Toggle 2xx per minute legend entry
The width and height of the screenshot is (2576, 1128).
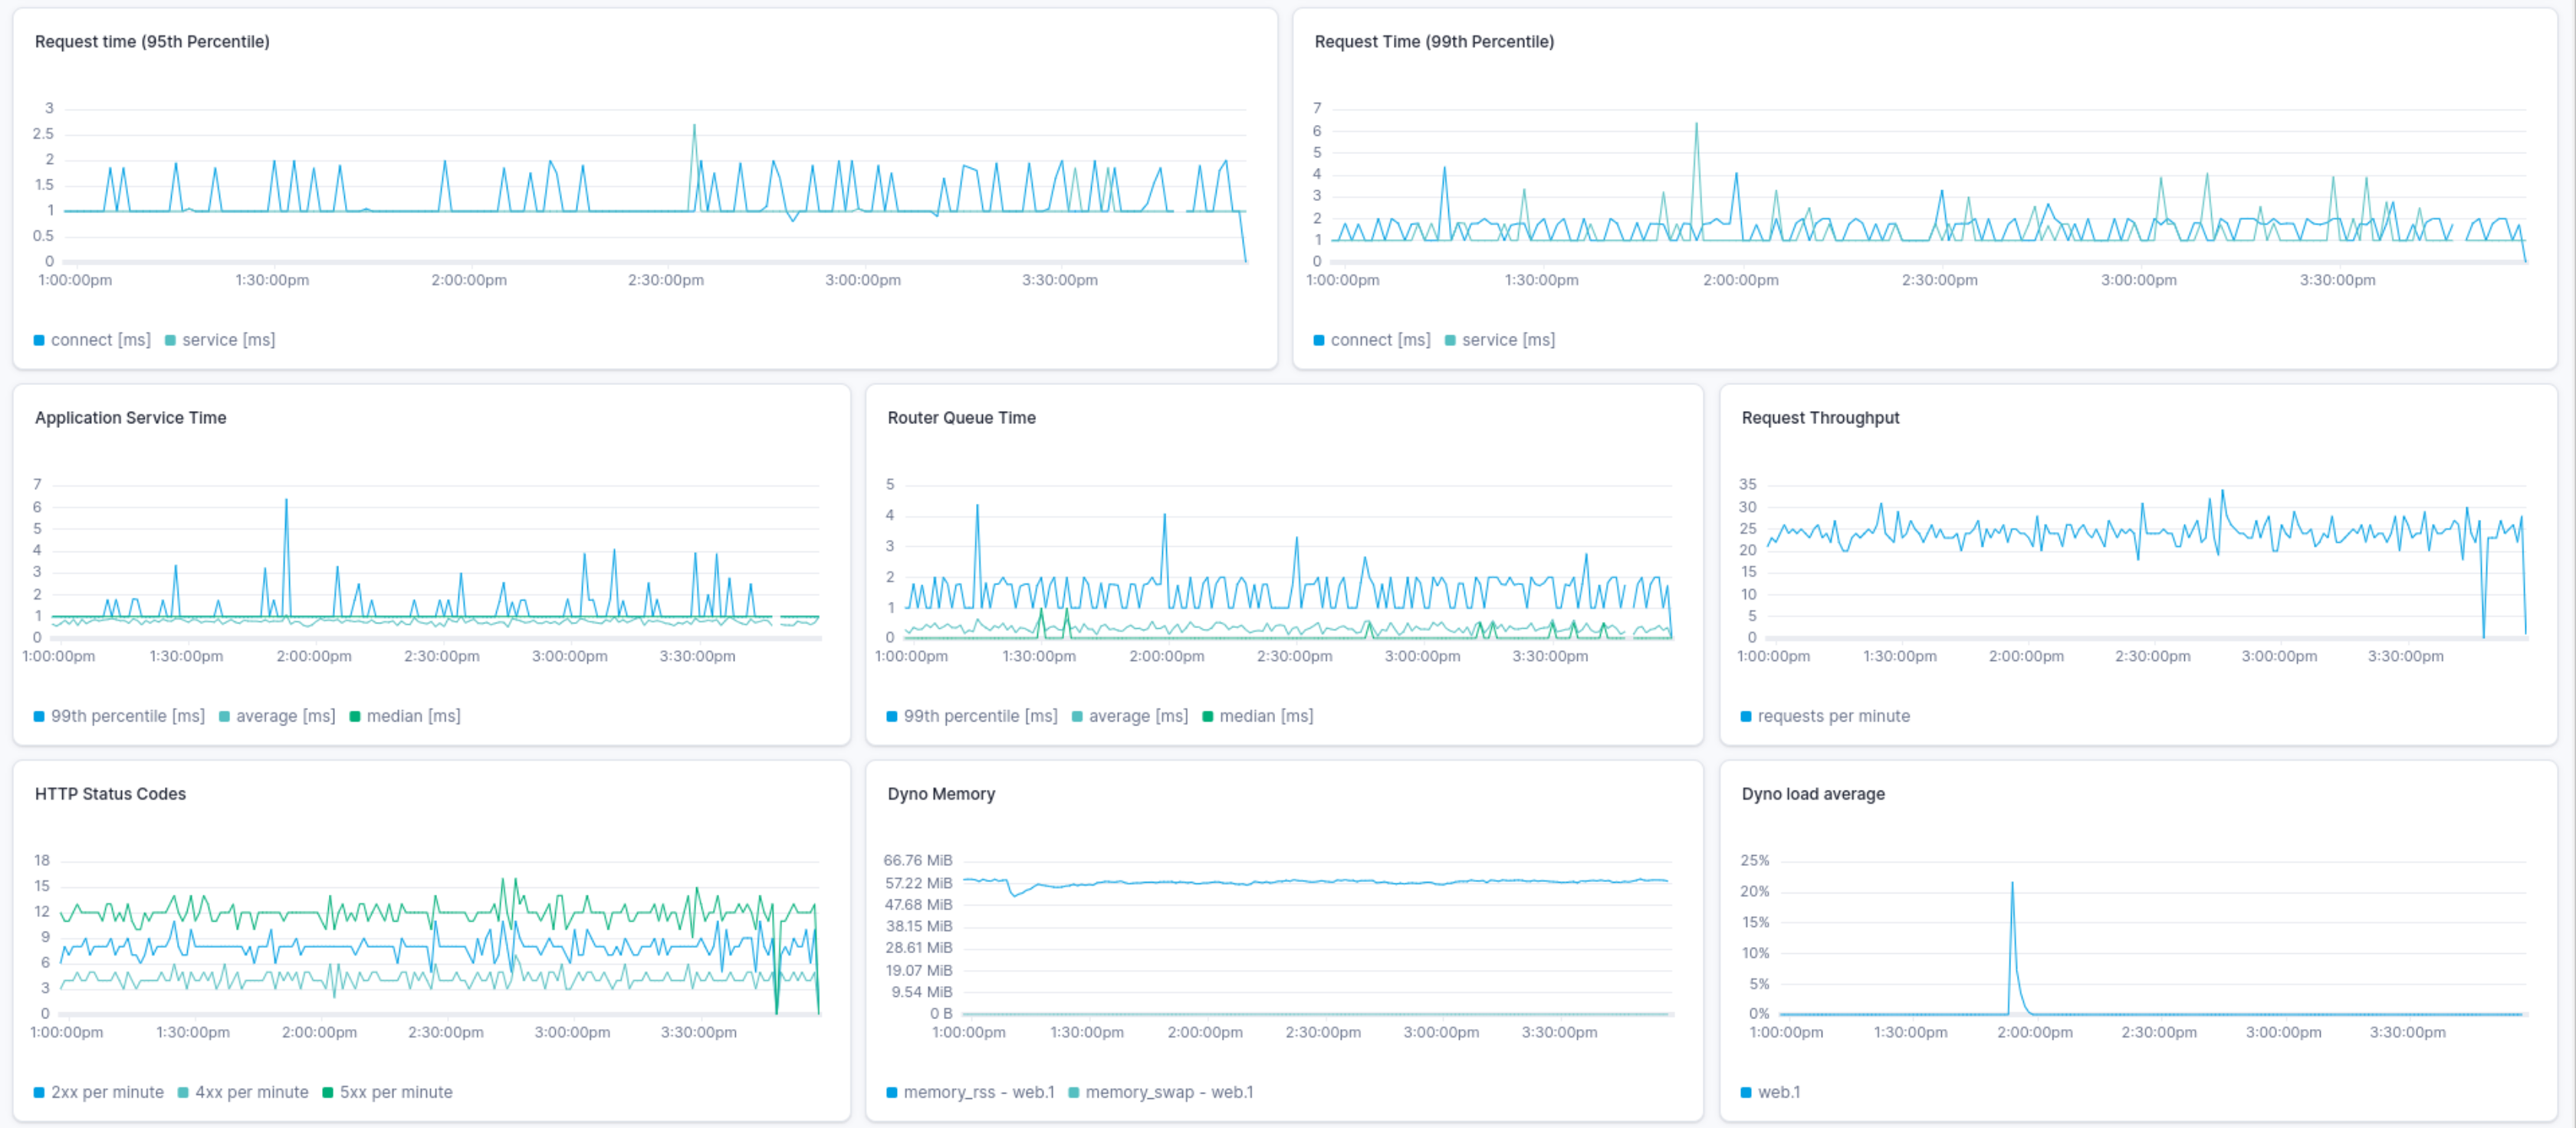(98, 1092)
